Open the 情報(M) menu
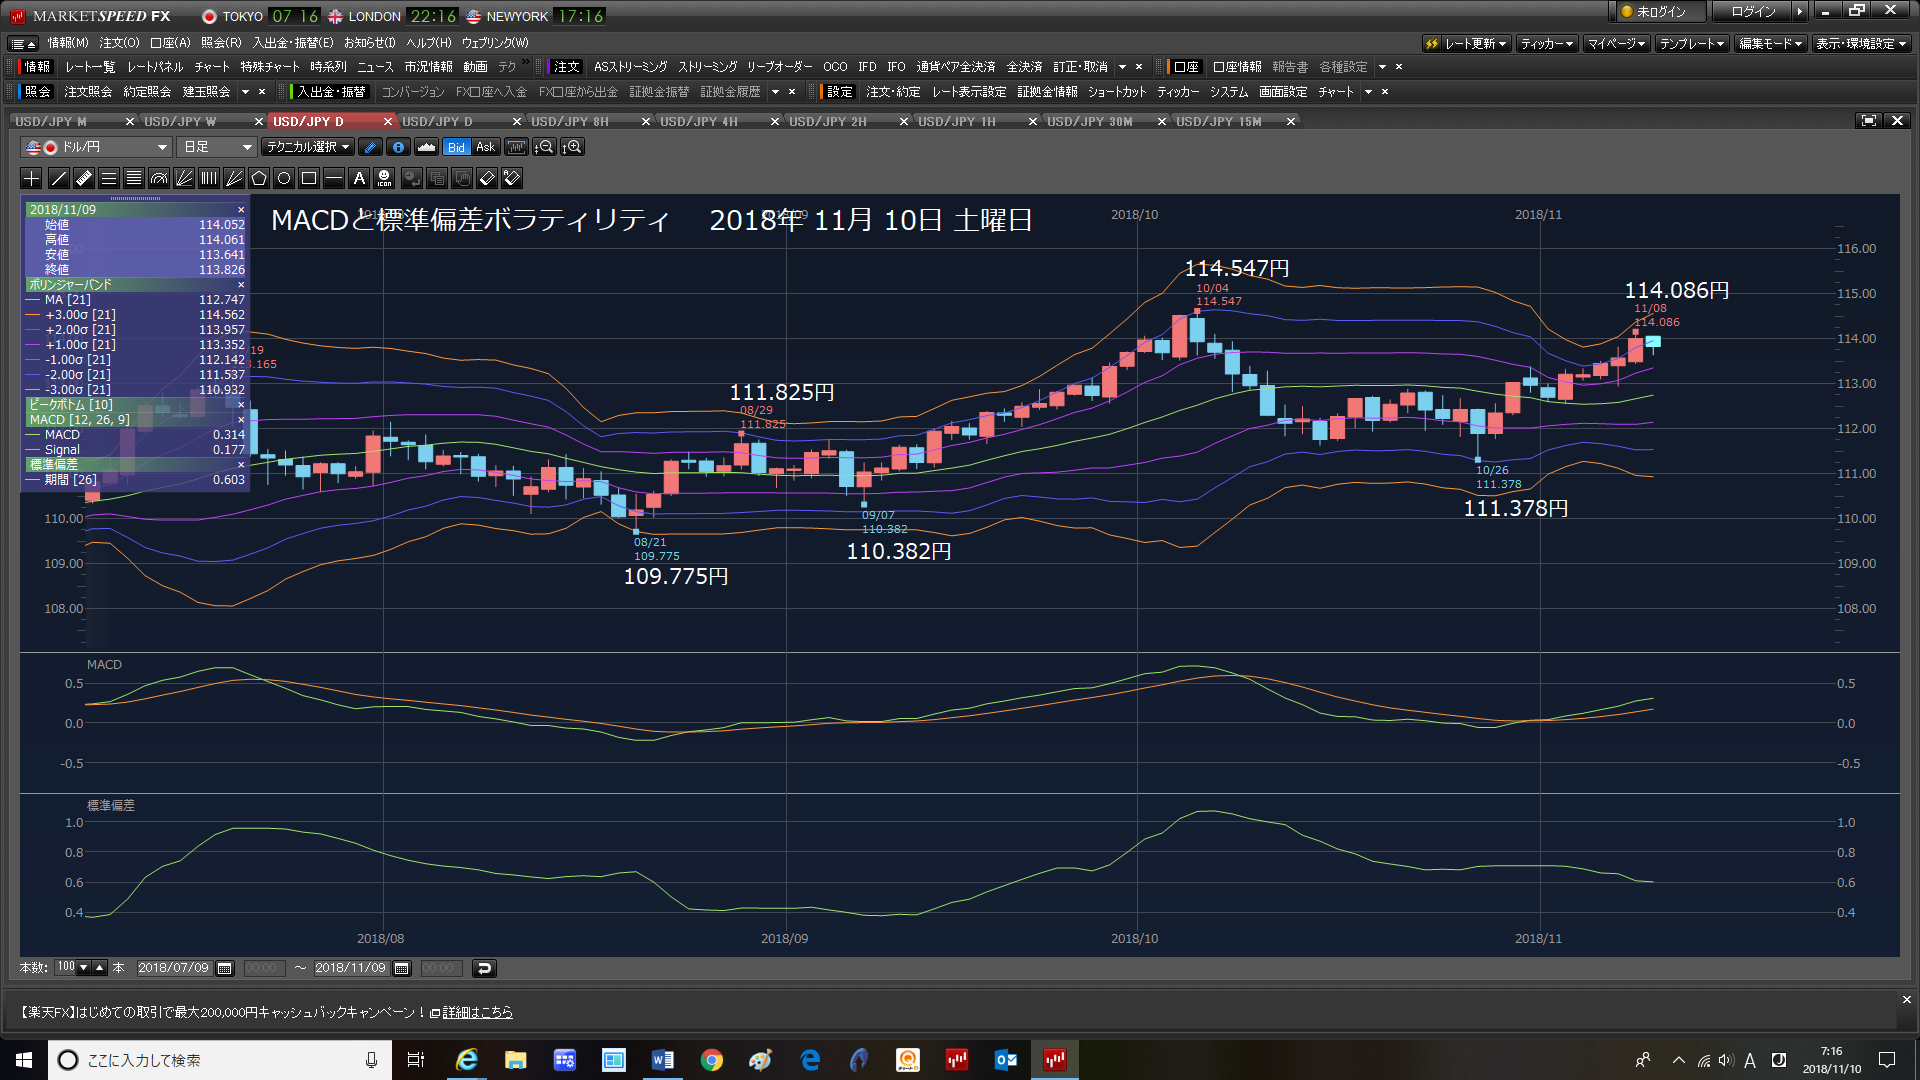The image size is (1920, 1080). click(x=68, y=43)
